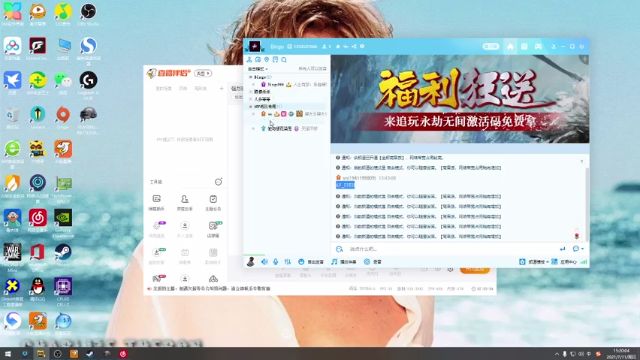Open the gamepad icon in YY title bar
Screen dimensions: 640x360
coord(538,47)
